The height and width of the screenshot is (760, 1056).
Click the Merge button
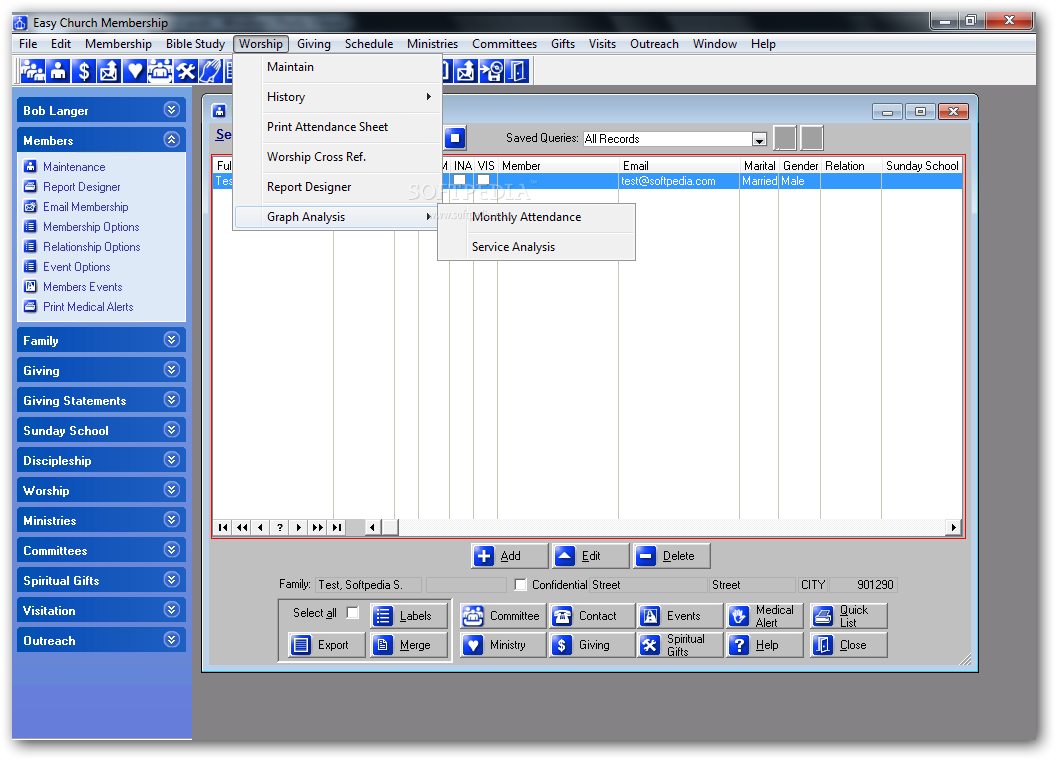click(409, 645)
